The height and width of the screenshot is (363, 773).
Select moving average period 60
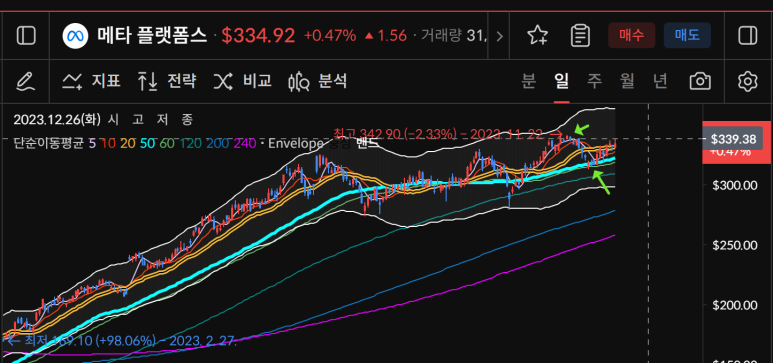point(167,144)
